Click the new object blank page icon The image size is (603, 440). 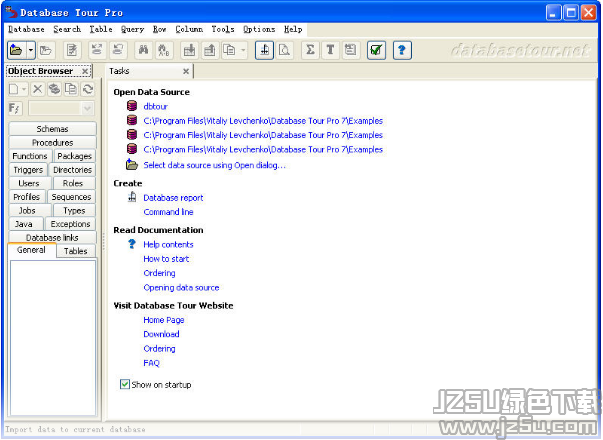pos(14,89)
